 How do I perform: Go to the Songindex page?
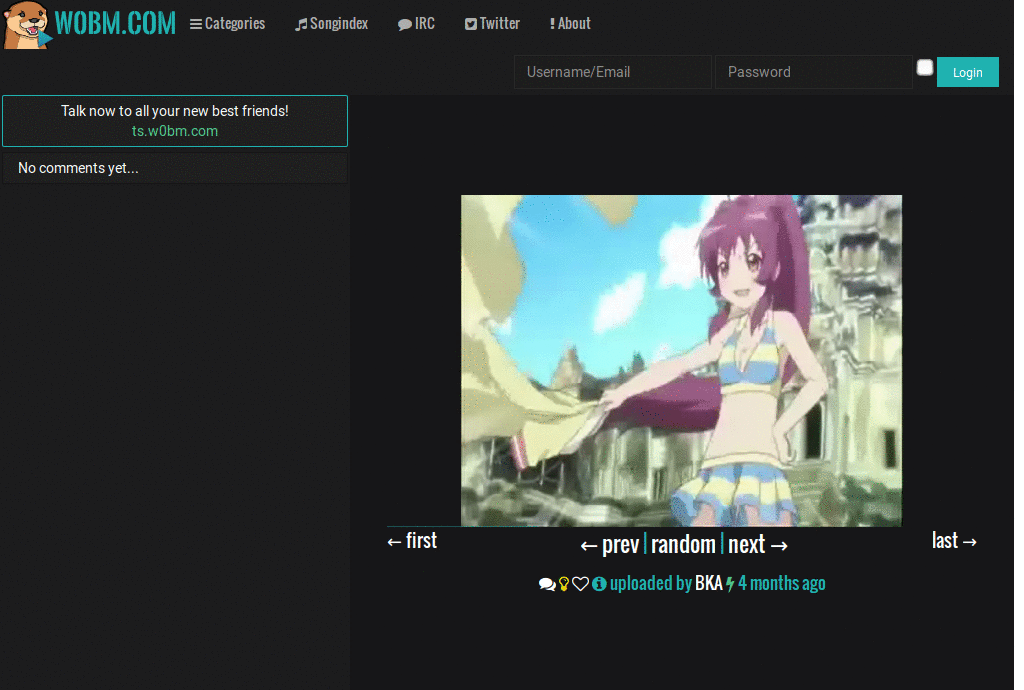(332, 24)
